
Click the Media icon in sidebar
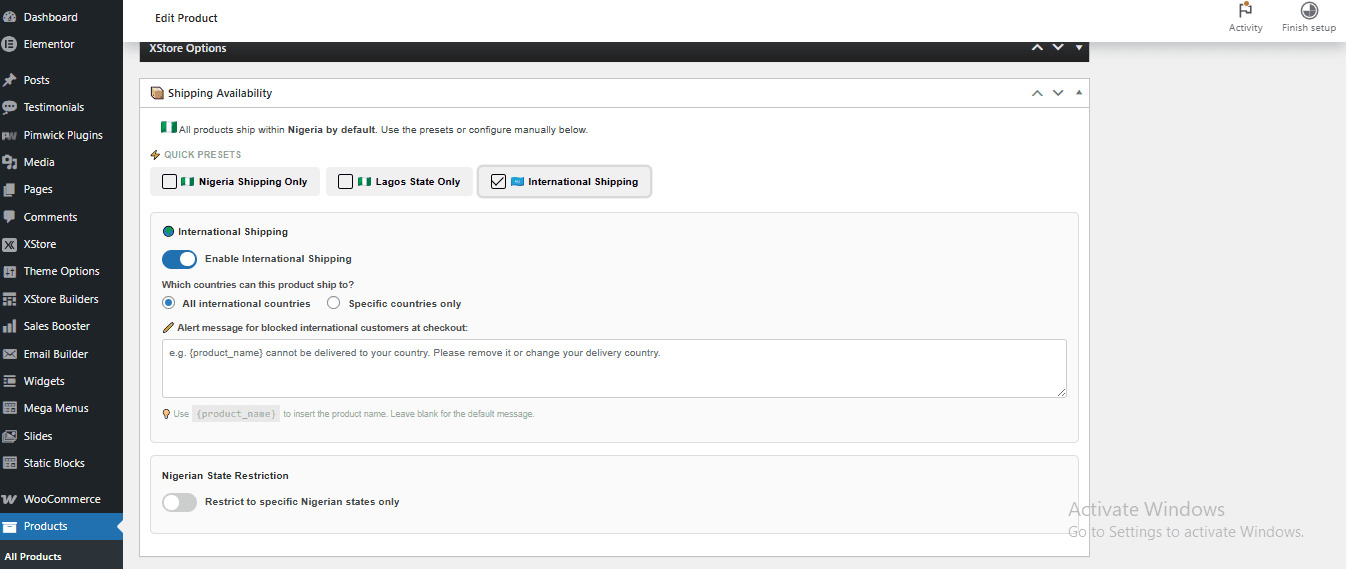[10, 162]
